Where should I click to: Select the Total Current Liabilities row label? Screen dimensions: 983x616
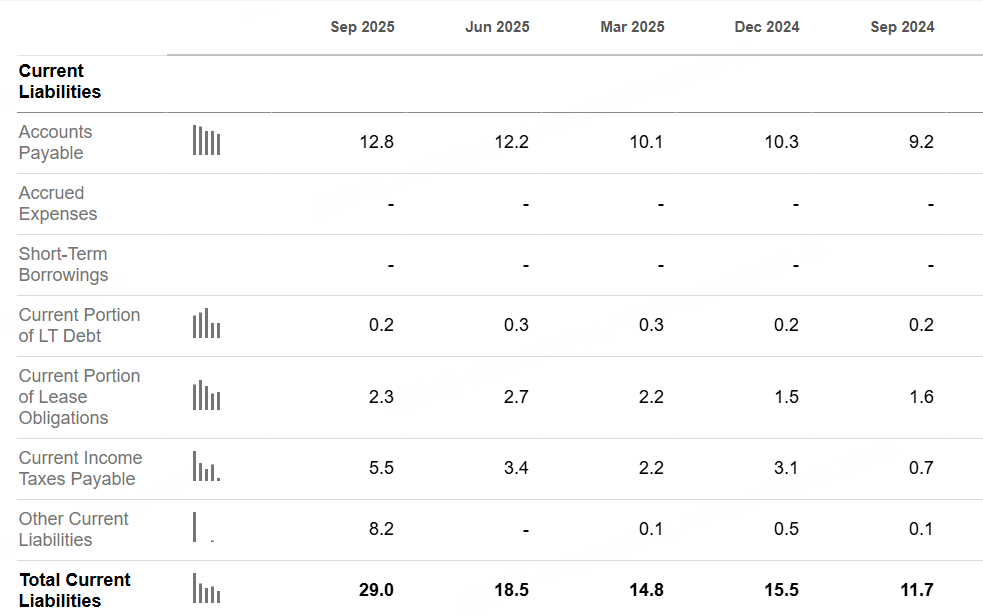(75, 590)
